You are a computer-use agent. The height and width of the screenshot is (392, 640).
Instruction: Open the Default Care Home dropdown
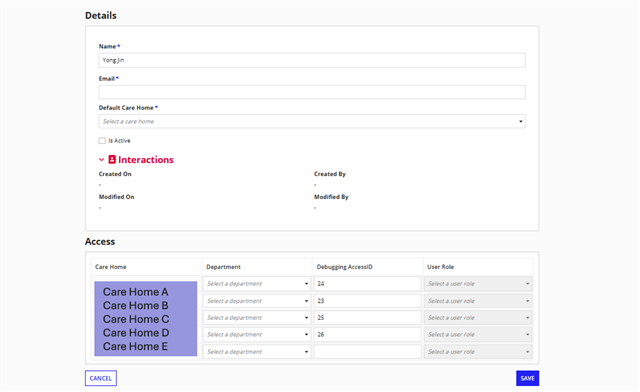point(312,121)
